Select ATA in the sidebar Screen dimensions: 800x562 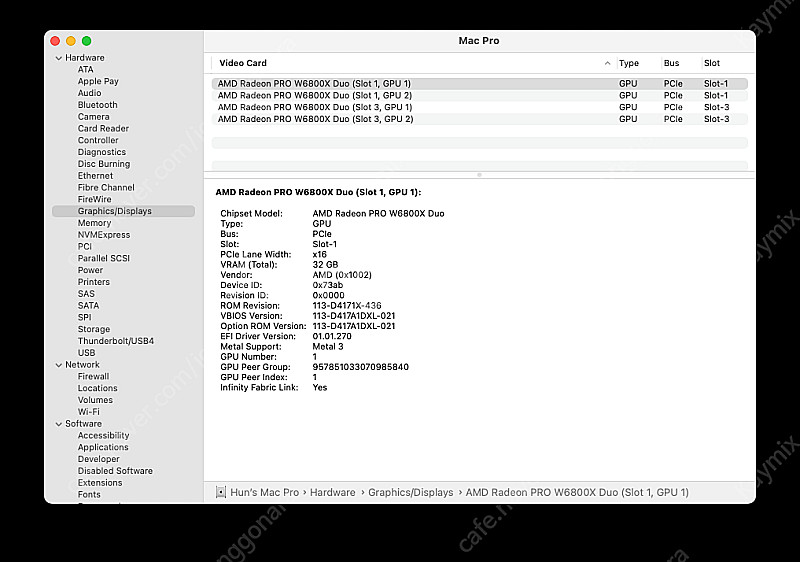[85, 69]
